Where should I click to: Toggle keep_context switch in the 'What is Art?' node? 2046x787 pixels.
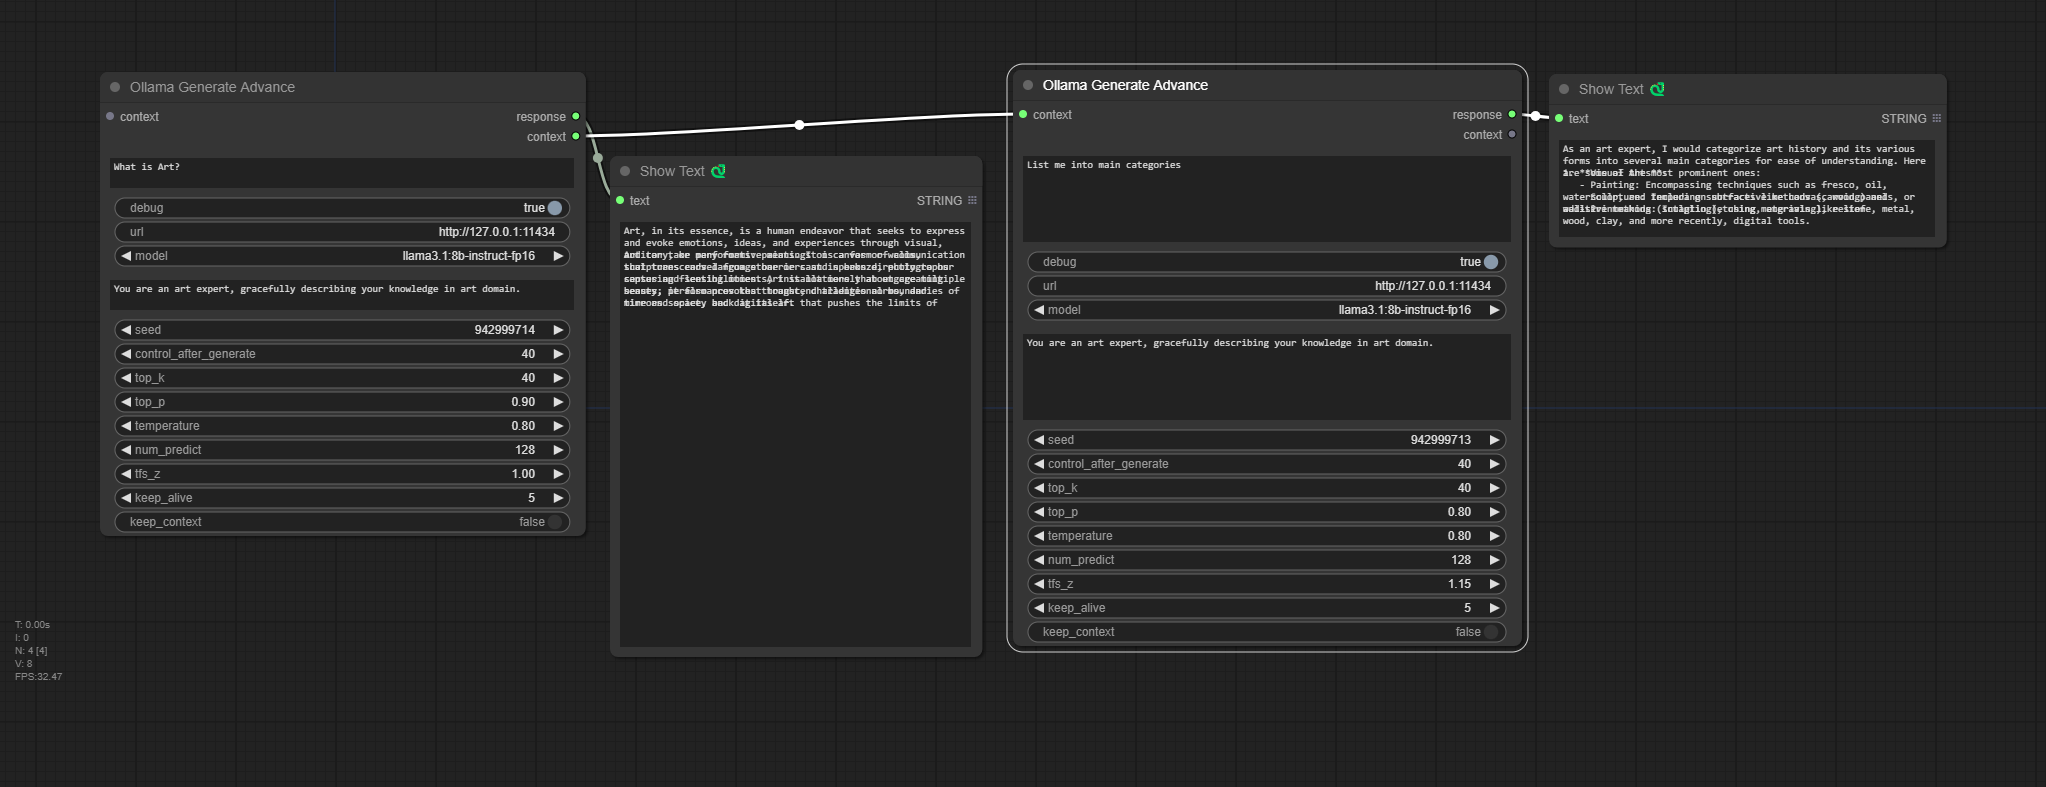click(x=555, y=522)
